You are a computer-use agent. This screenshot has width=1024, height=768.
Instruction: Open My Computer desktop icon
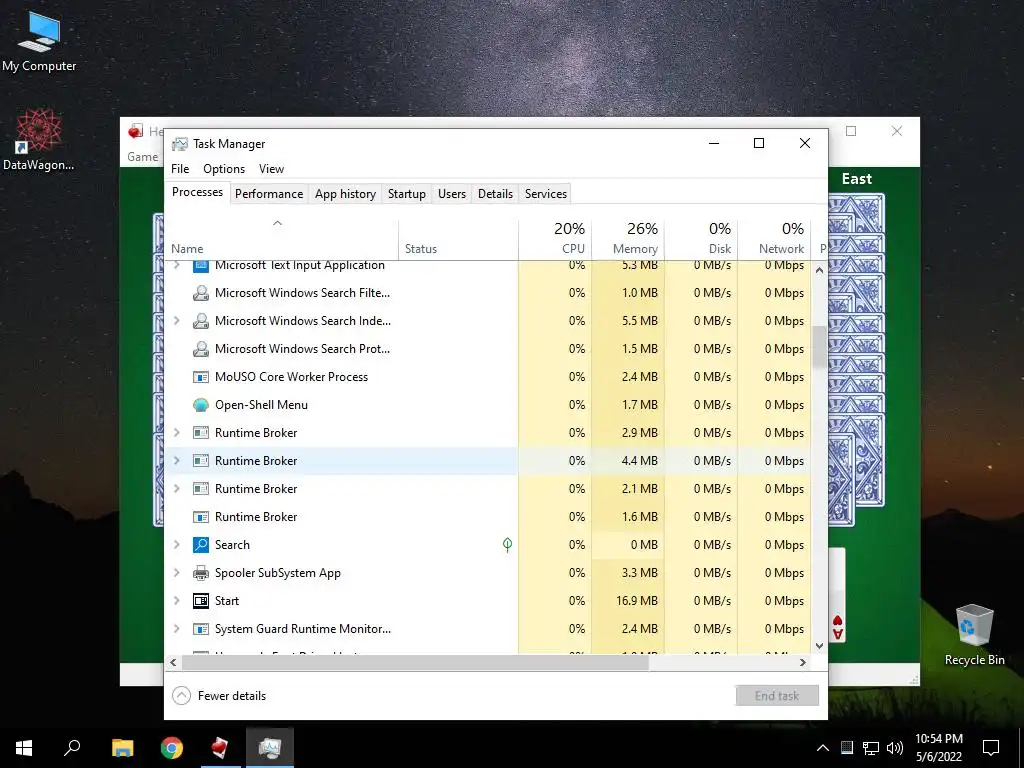(39, 41)
